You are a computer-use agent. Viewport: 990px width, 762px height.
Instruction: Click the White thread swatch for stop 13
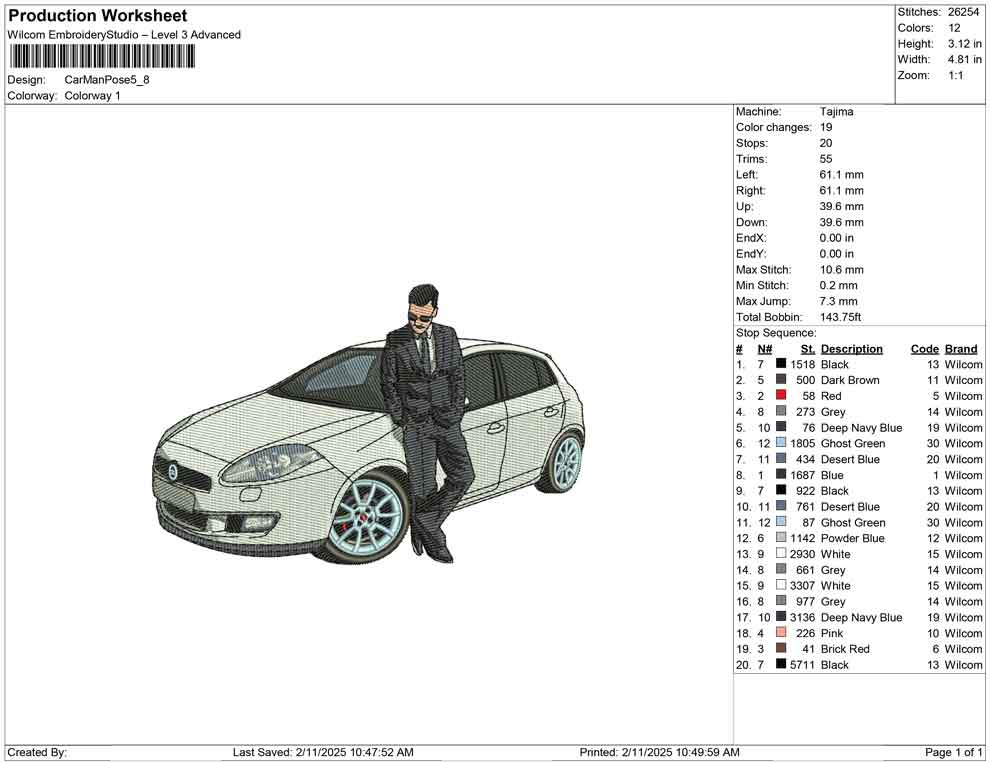[x=780, y=554]
